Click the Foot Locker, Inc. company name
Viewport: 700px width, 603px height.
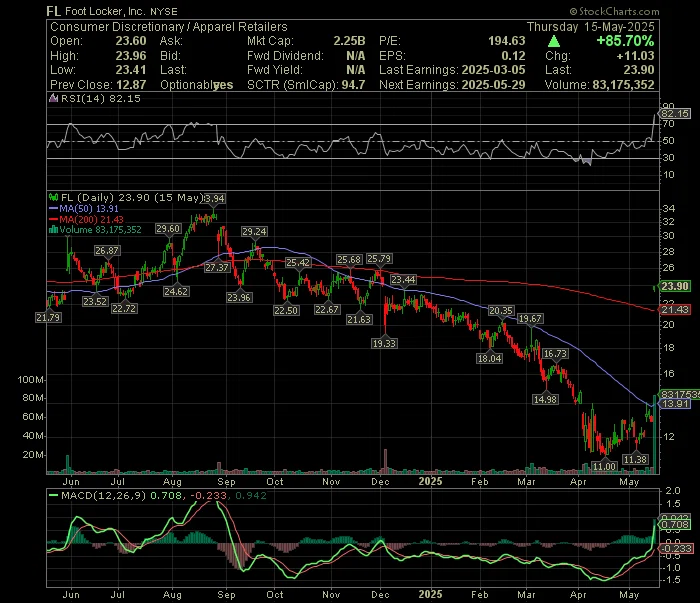[105, 12]
